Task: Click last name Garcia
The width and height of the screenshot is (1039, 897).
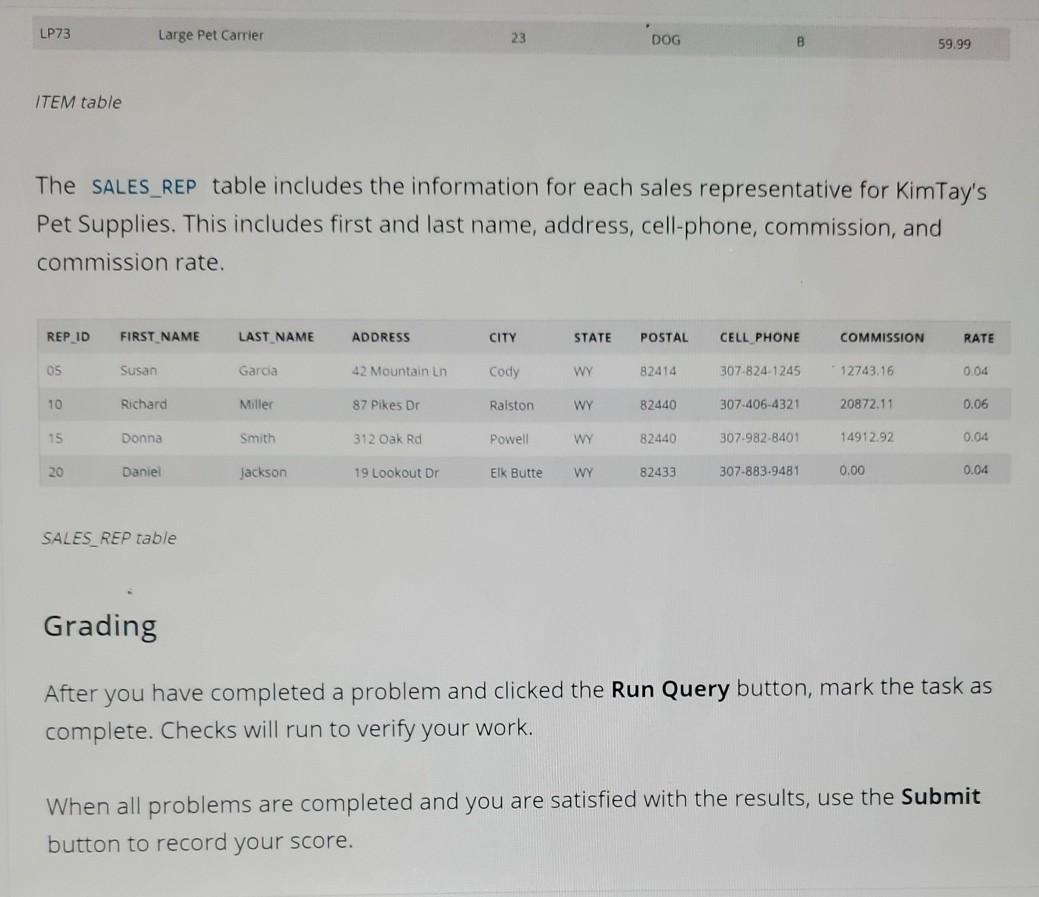Action: [x=258, y=370]
